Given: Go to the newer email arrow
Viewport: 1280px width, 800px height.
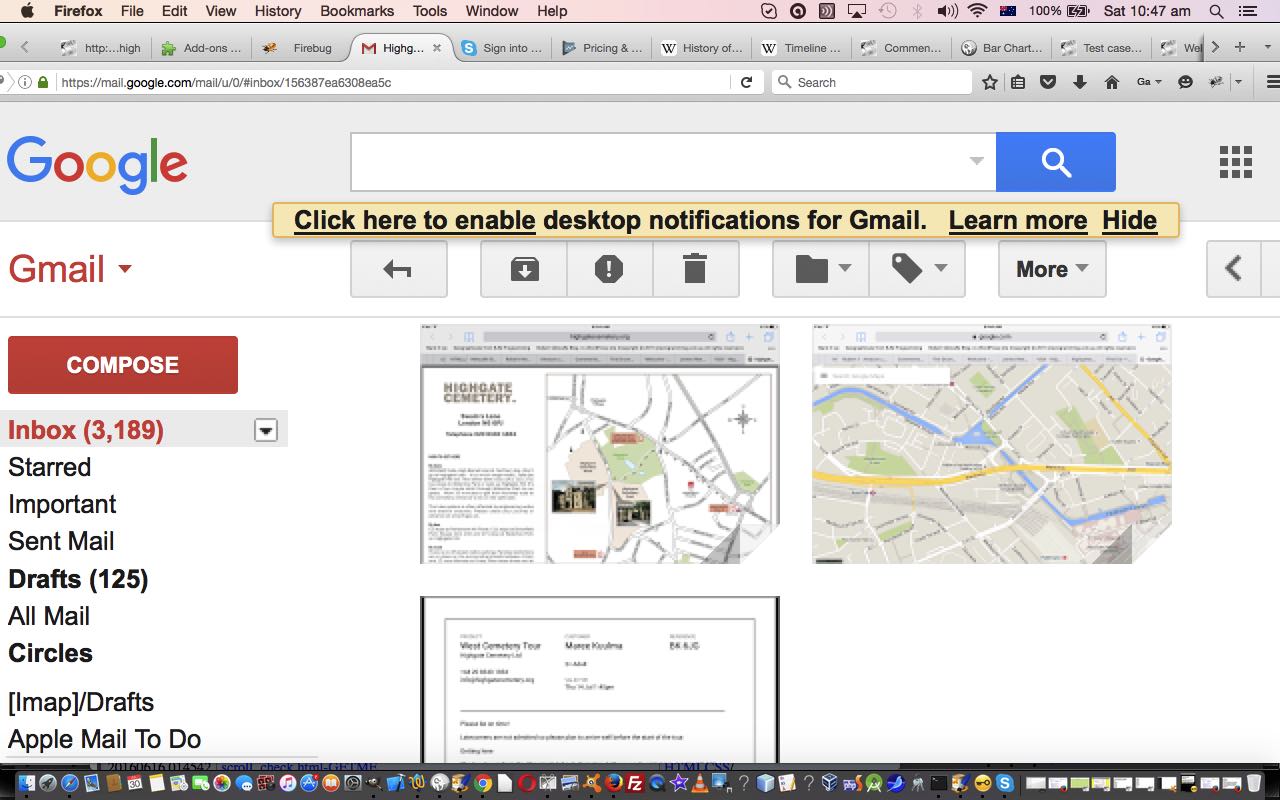Looking at the screenshot, I should pos(1234,269).
